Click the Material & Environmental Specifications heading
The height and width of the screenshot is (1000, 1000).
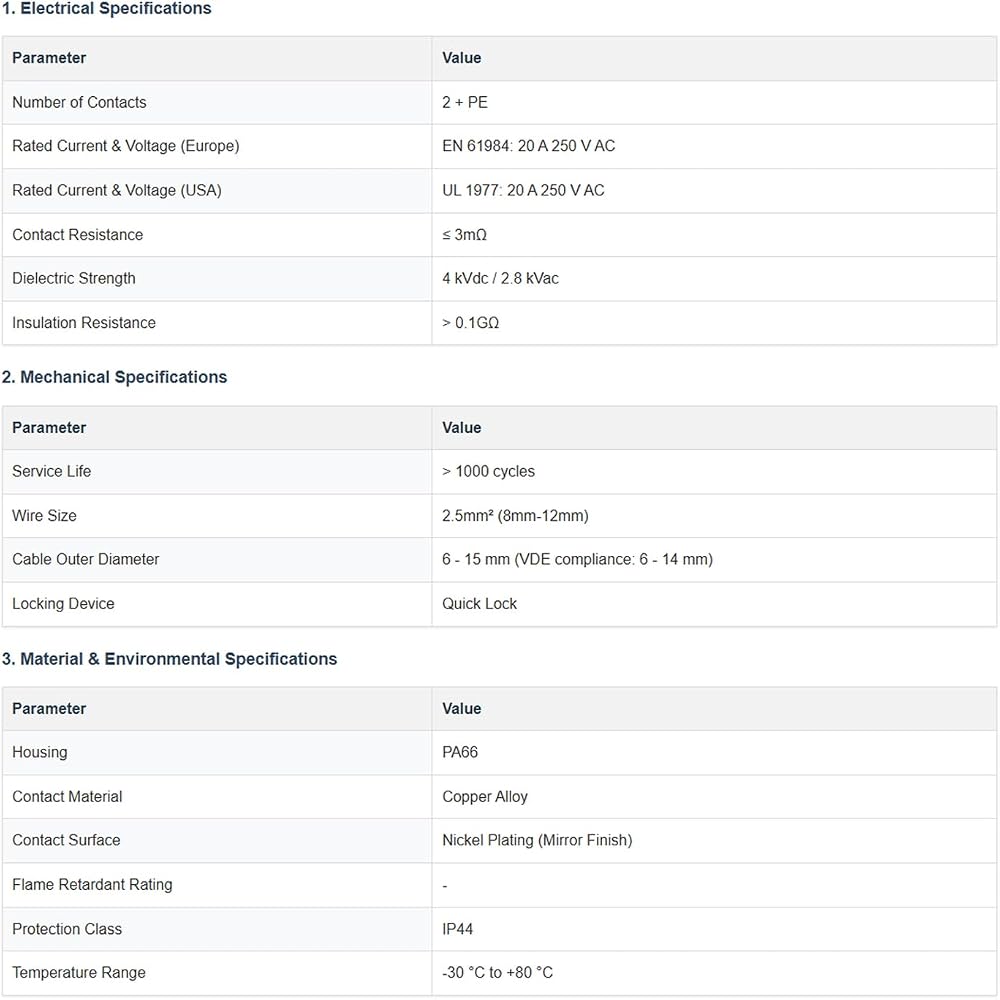(x=169, y=659)
